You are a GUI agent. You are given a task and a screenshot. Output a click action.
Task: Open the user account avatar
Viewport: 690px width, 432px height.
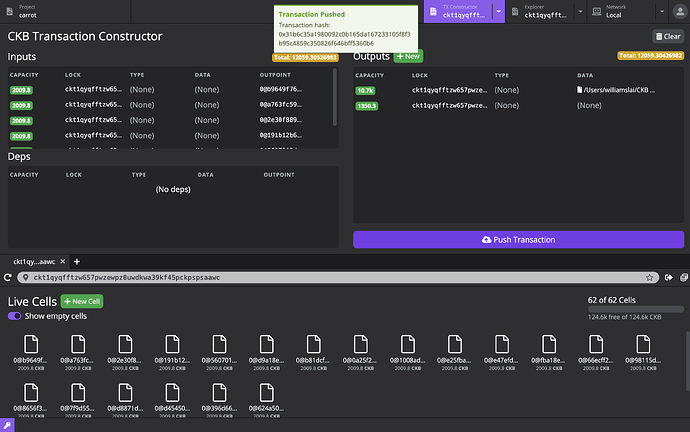[x=680, y=11]
